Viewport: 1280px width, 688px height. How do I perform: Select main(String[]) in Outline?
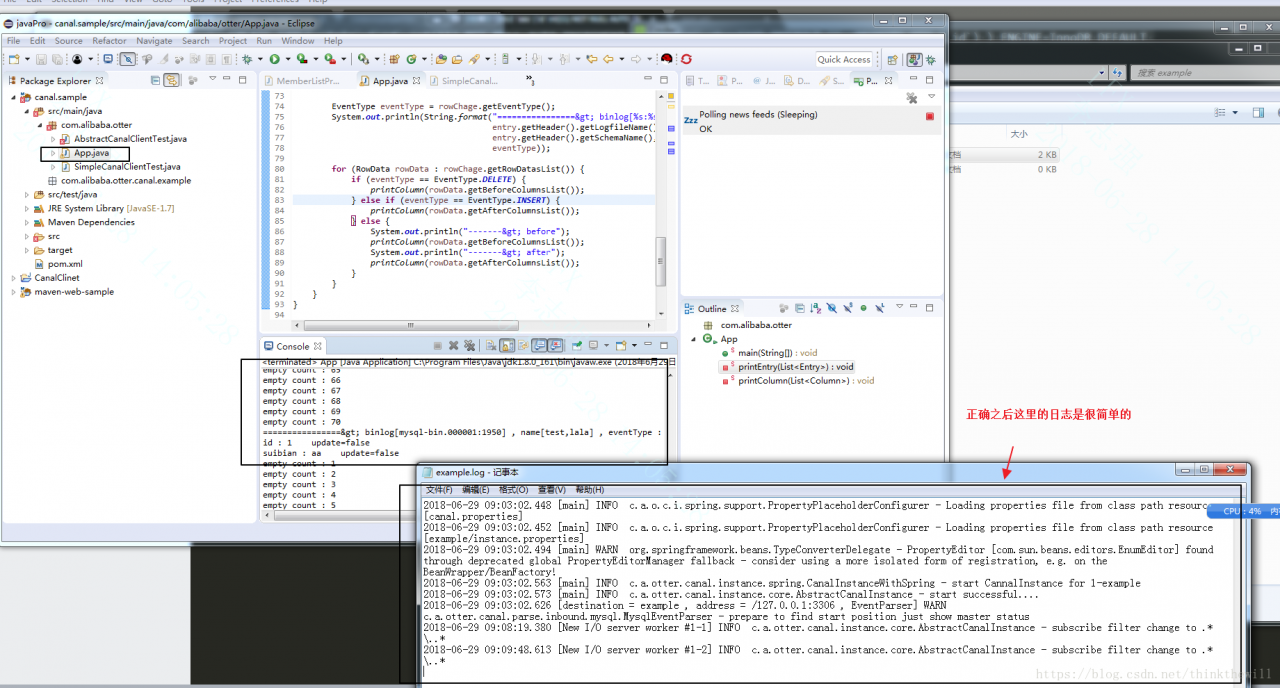(770, 353)
